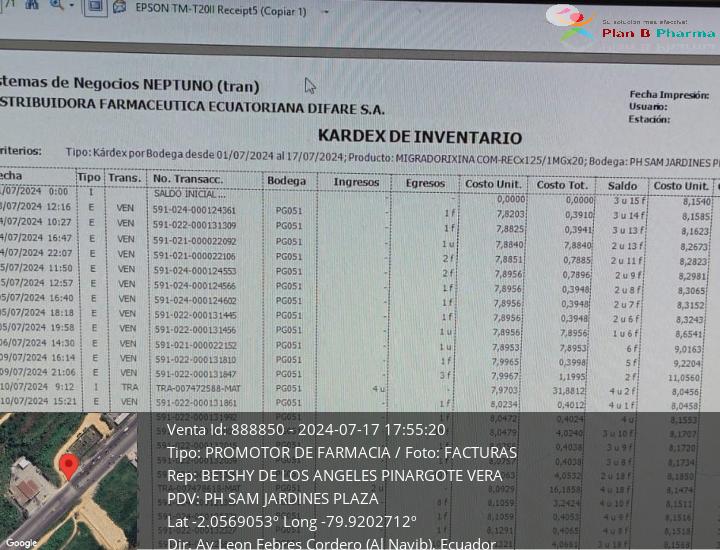Open the EPSON TM-T20II printer dropdown
The image size is (720, 550).
click(x=326, y=12)
